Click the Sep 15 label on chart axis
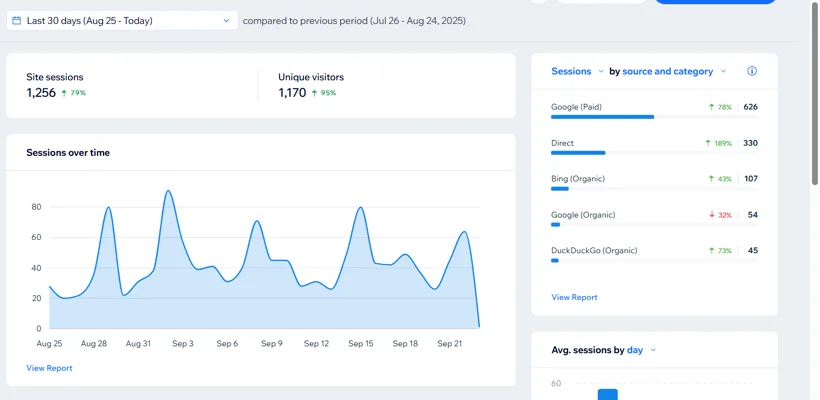820x400 pixels. [361, 344]
